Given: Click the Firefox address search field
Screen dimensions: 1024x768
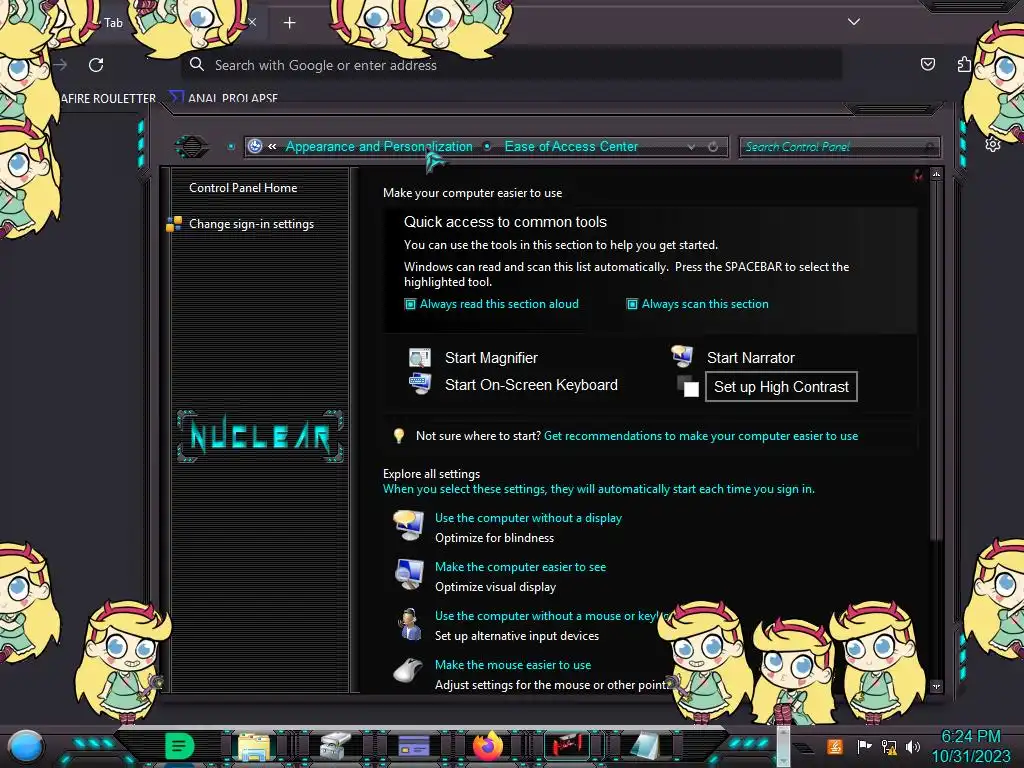Looking at the screenshot, I should pyautogui.click(x=511, y=65).
